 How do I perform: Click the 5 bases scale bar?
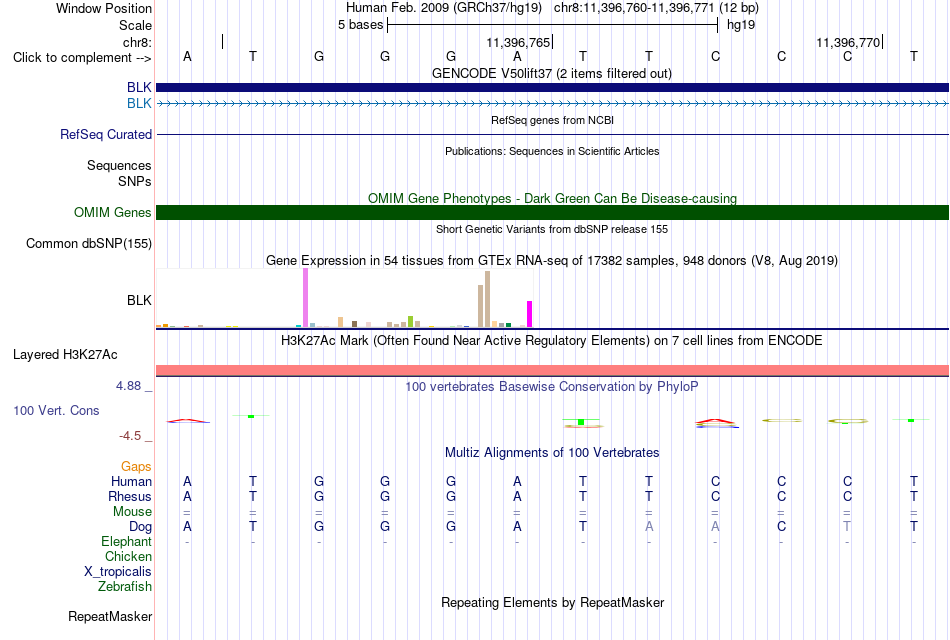(x=552, y=25)
